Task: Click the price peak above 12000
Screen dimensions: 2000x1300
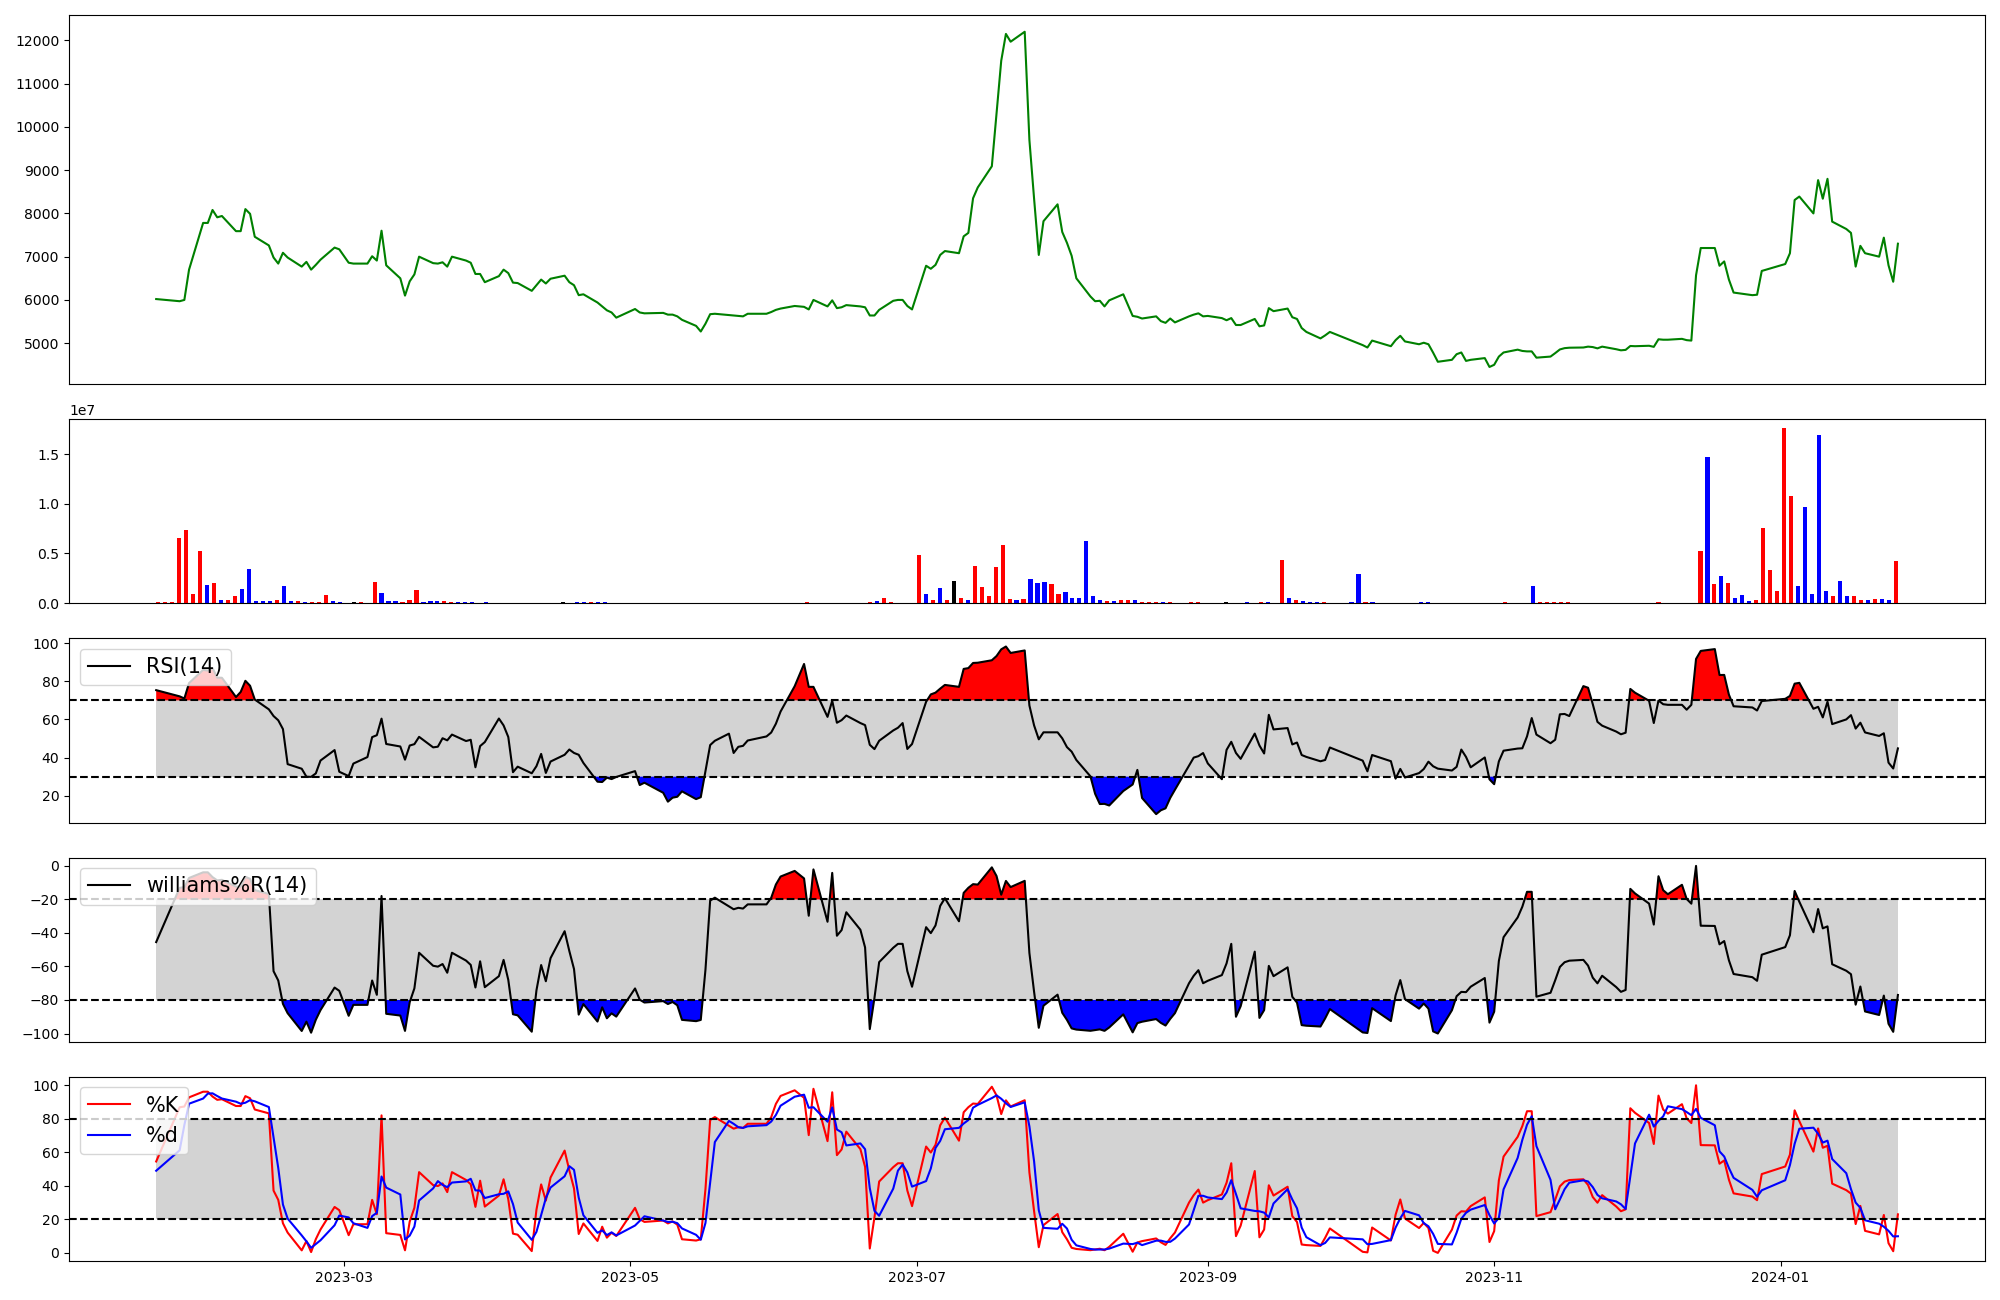Action: (x=1023, y=33)
